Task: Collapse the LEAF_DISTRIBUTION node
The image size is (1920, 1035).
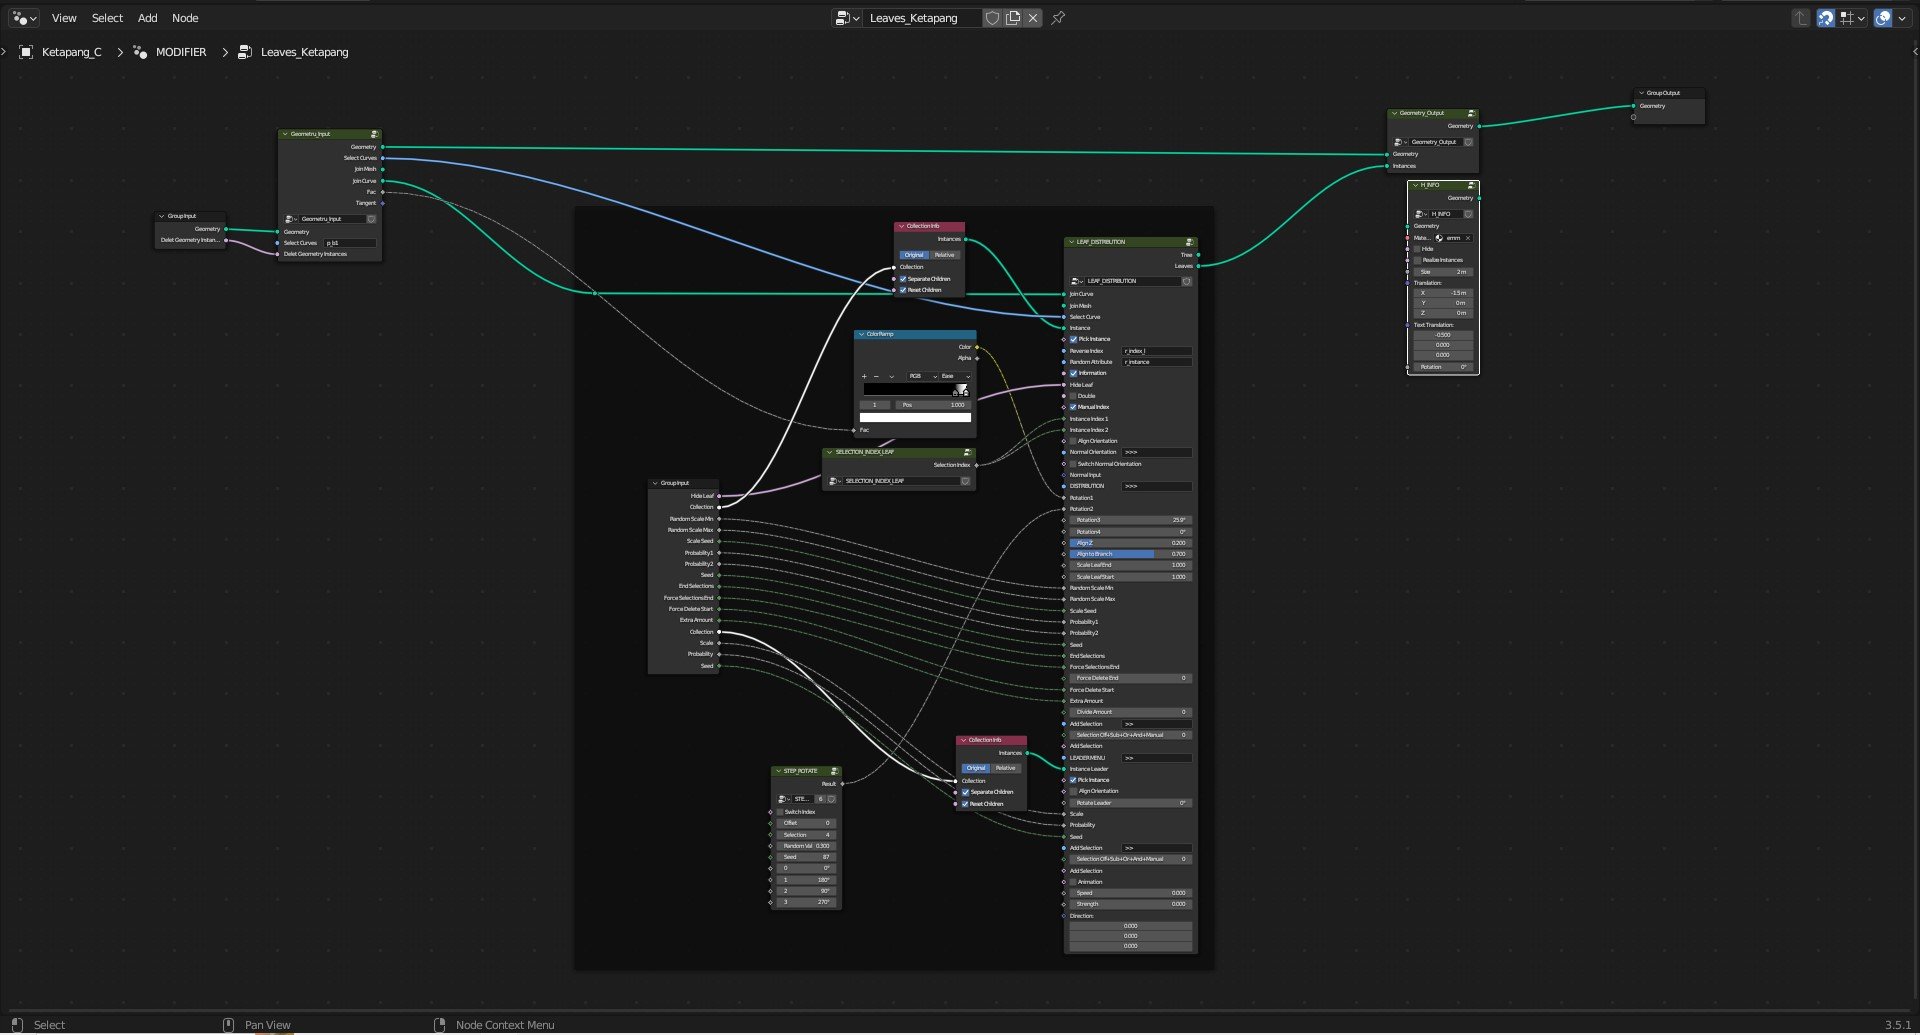Action: (x=1071, y=242)
